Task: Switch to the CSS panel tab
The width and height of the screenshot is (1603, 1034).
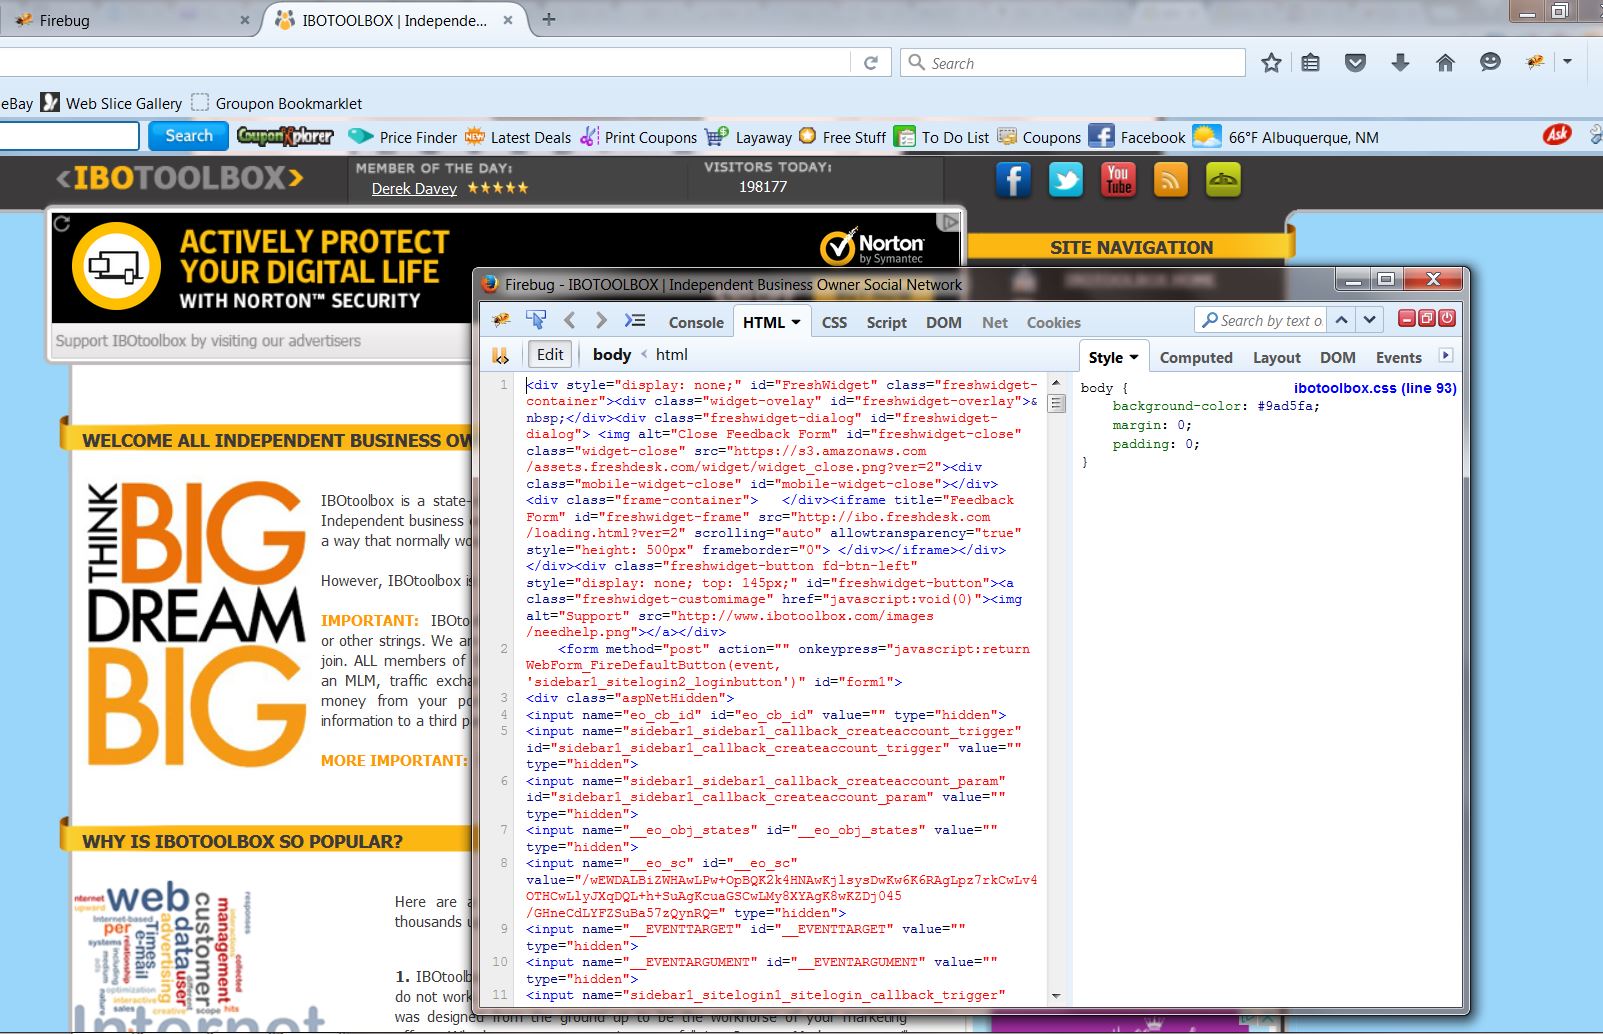Action: click(x=834, y=322)
